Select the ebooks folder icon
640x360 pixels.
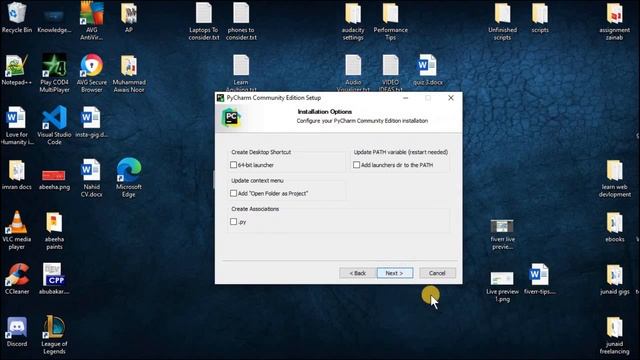tap(615, 227)
